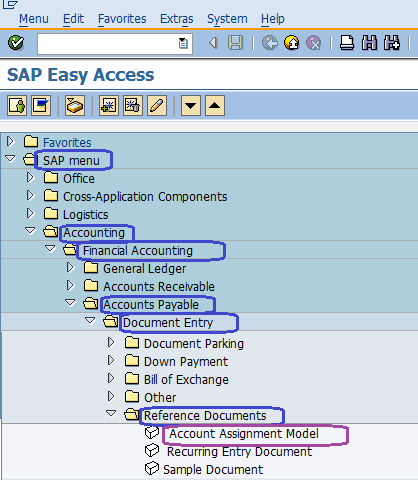Click the Move Favorites Up arrow
The image size is (418, 480).
[215, 106]
